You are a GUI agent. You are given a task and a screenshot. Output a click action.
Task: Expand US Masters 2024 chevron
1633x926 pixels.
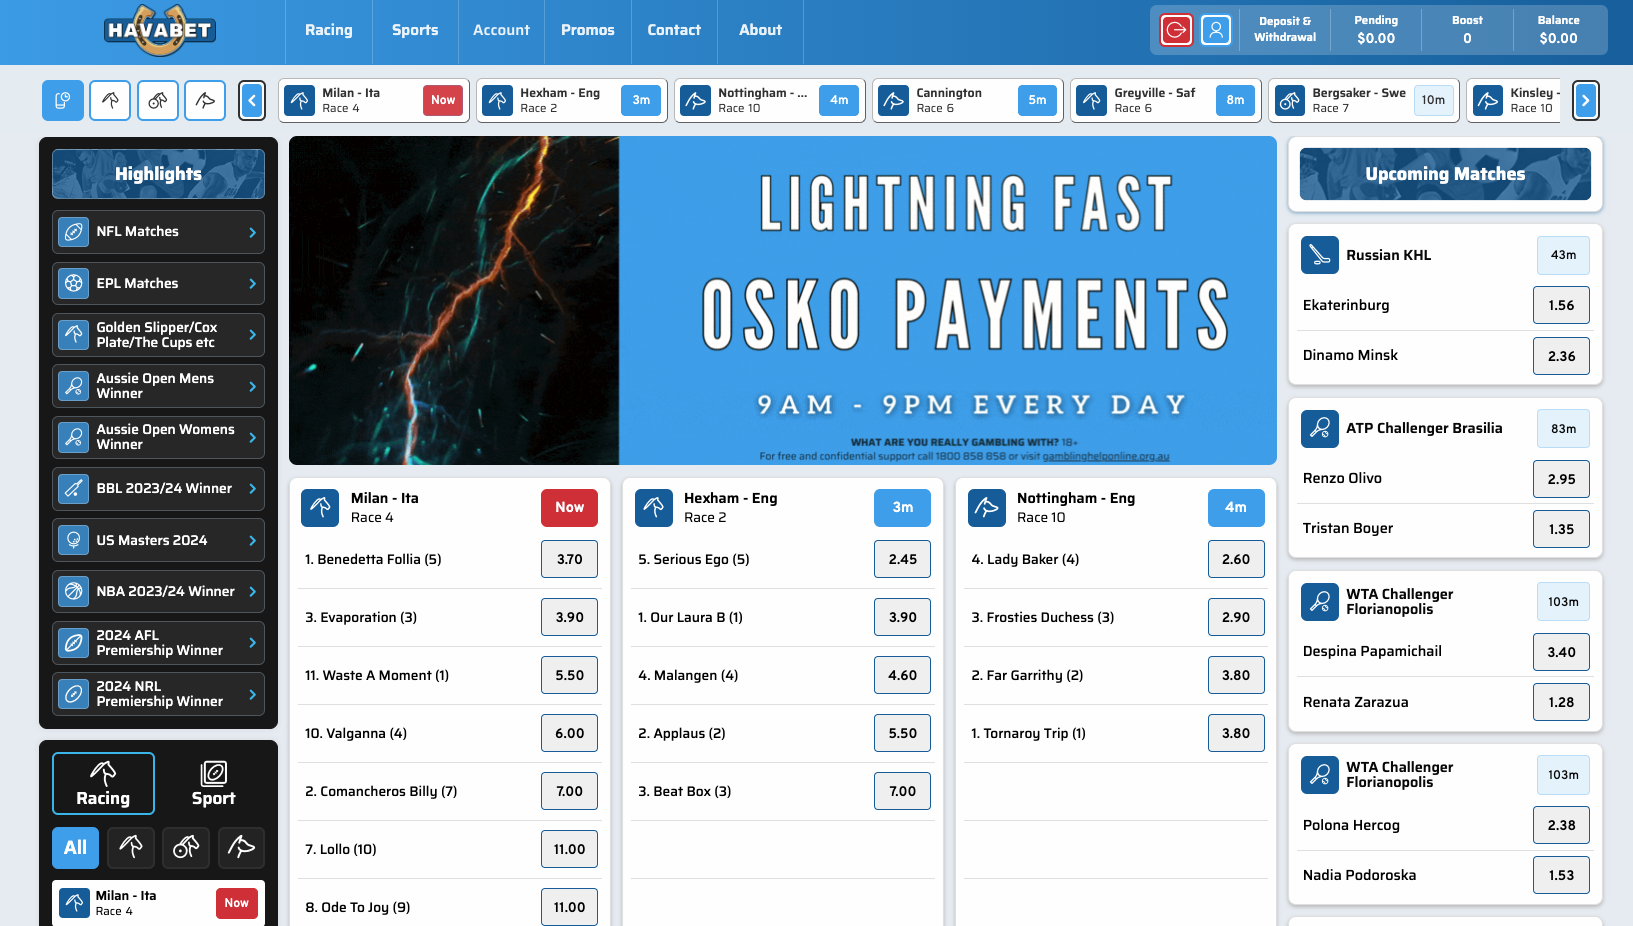coord(252,540)
